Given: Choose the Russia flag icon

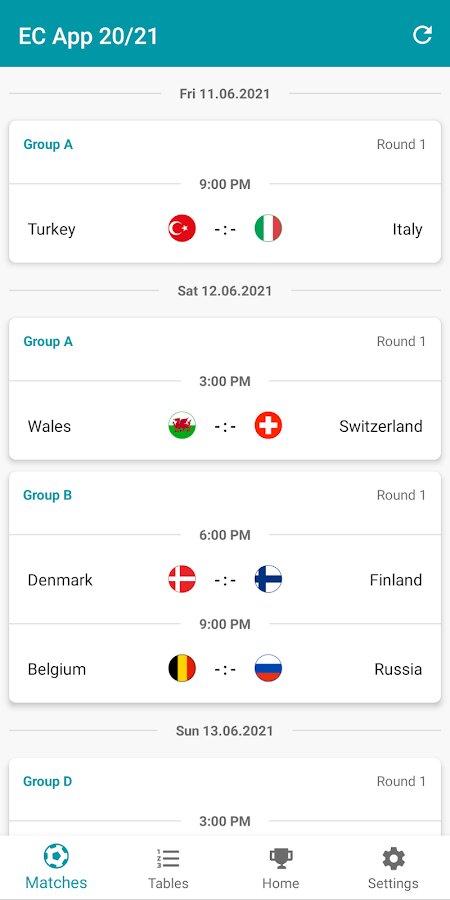Looking at the screenshot, I should click(268, 668).
